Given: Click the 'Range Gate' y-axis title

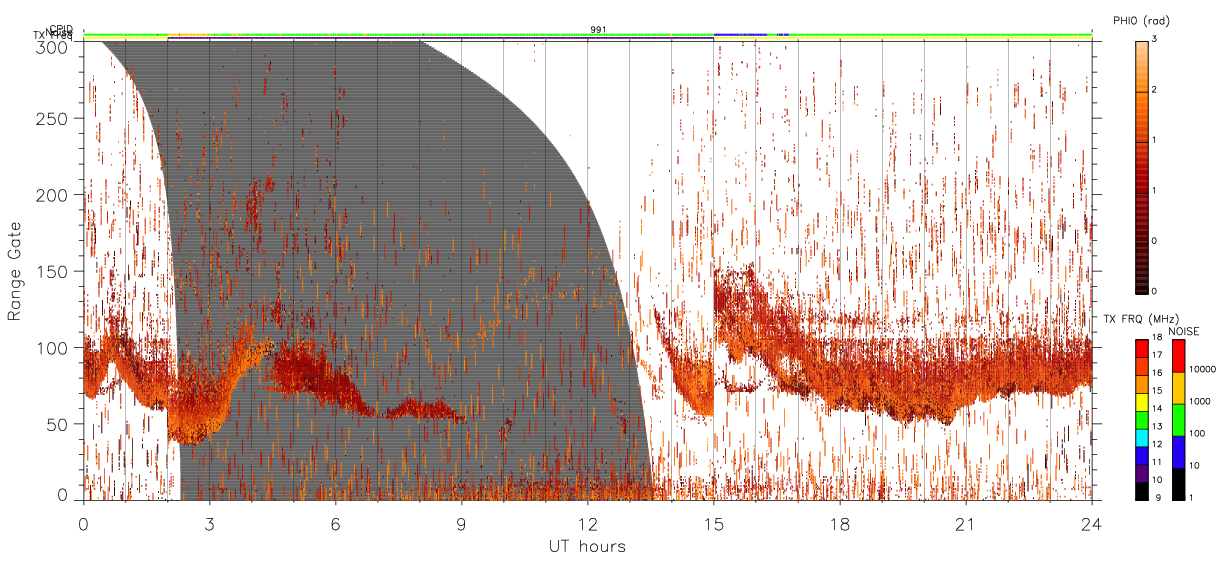Looking at the screenshot, I should (x=16, y=271).
